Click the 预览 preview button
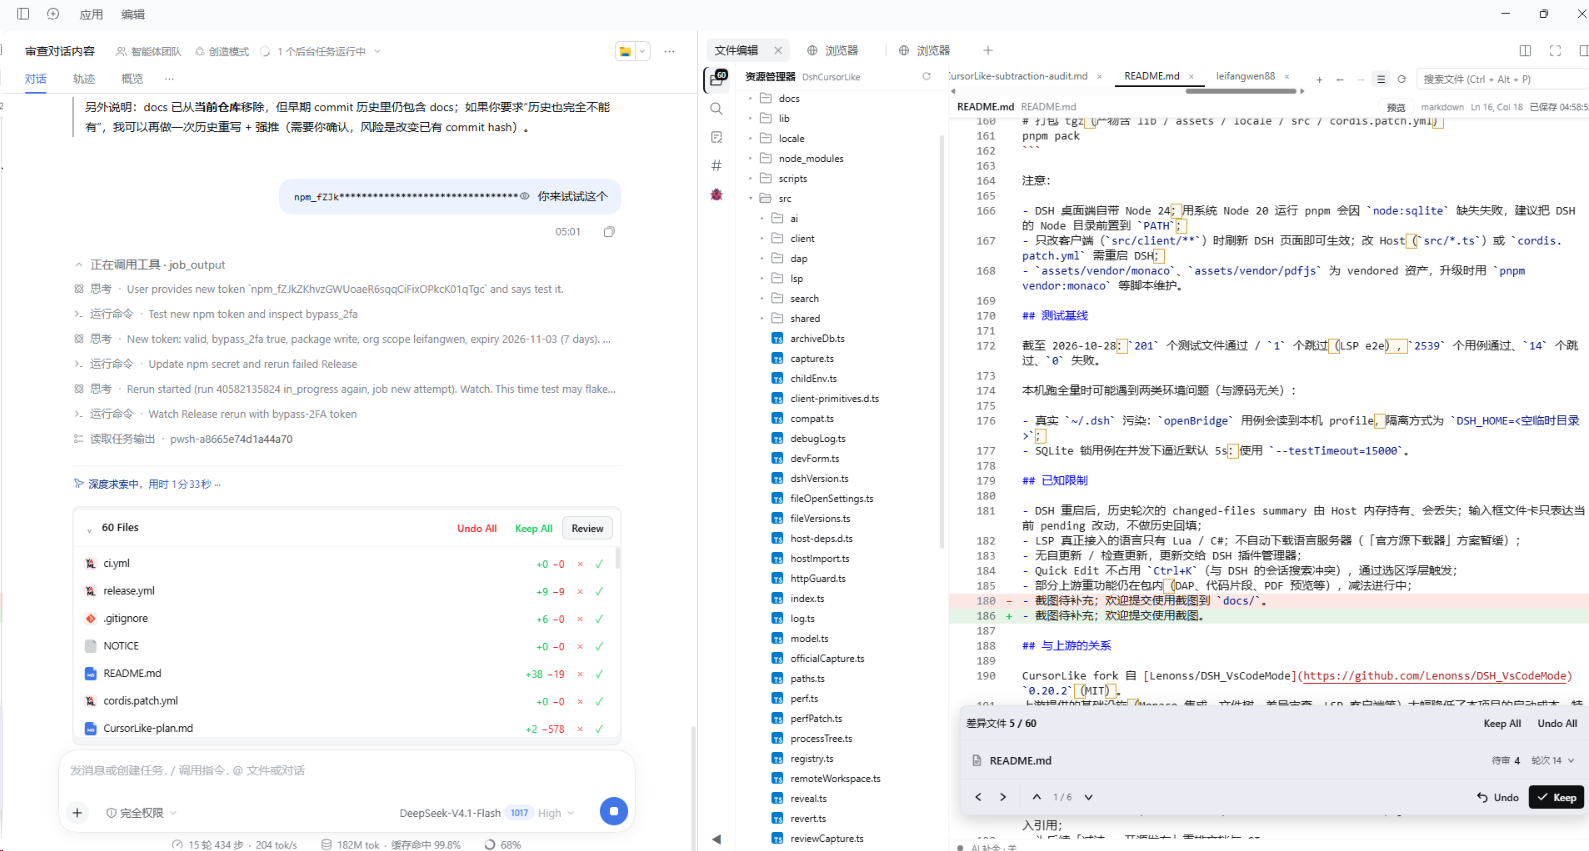The image size is (1589, 851). tap(1396, 107)
